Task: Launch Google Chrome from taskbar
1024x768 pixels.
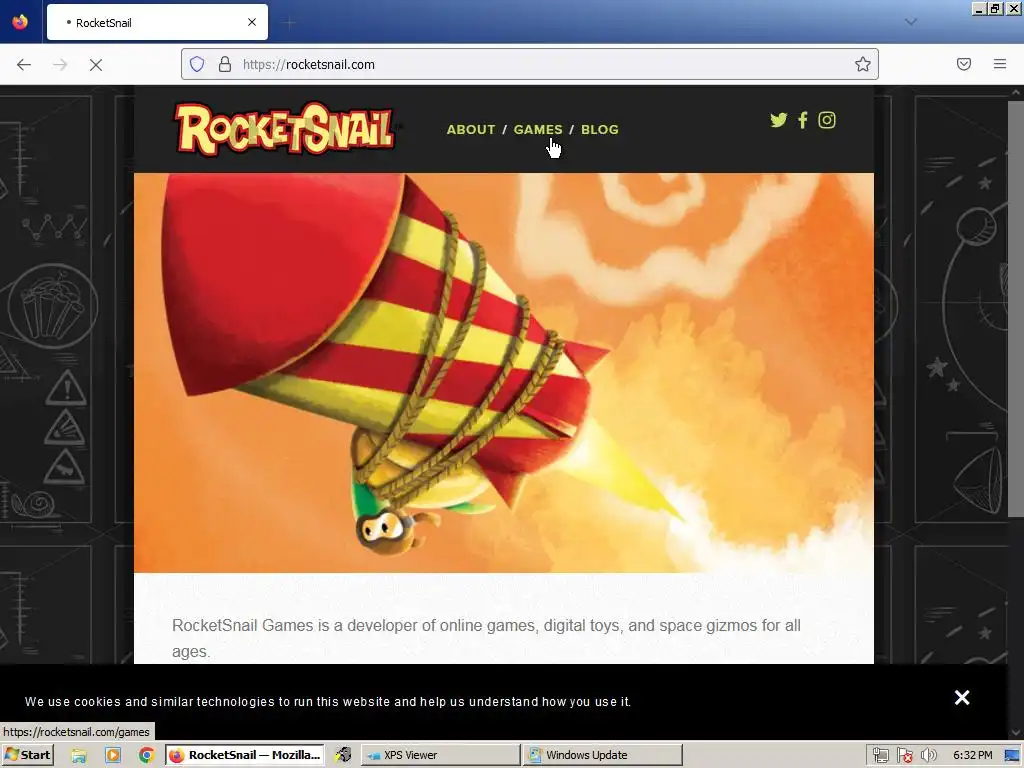Action: click(146, 755)
